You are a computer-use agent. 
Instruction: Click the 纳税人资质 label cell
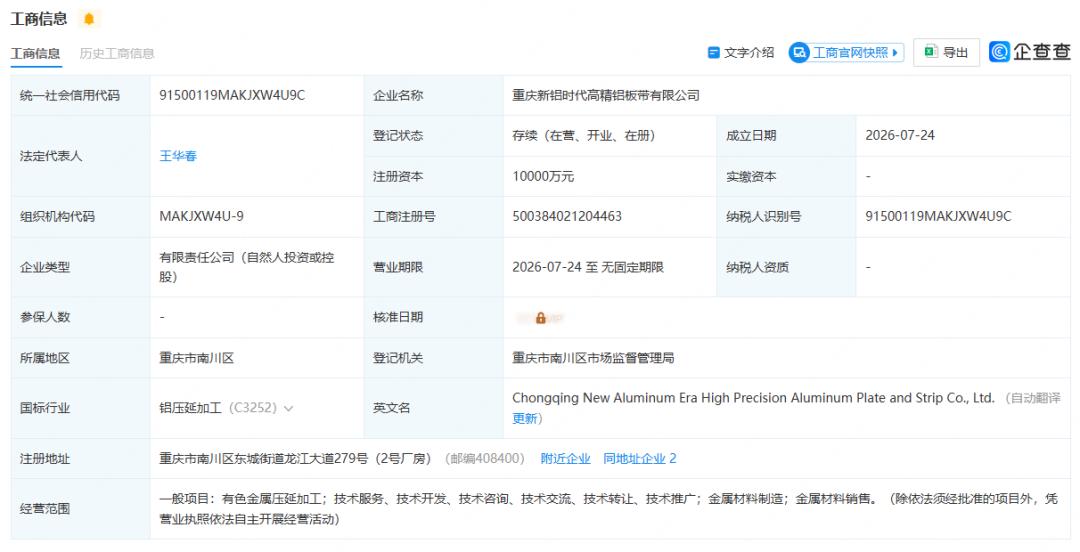[786, 267]
